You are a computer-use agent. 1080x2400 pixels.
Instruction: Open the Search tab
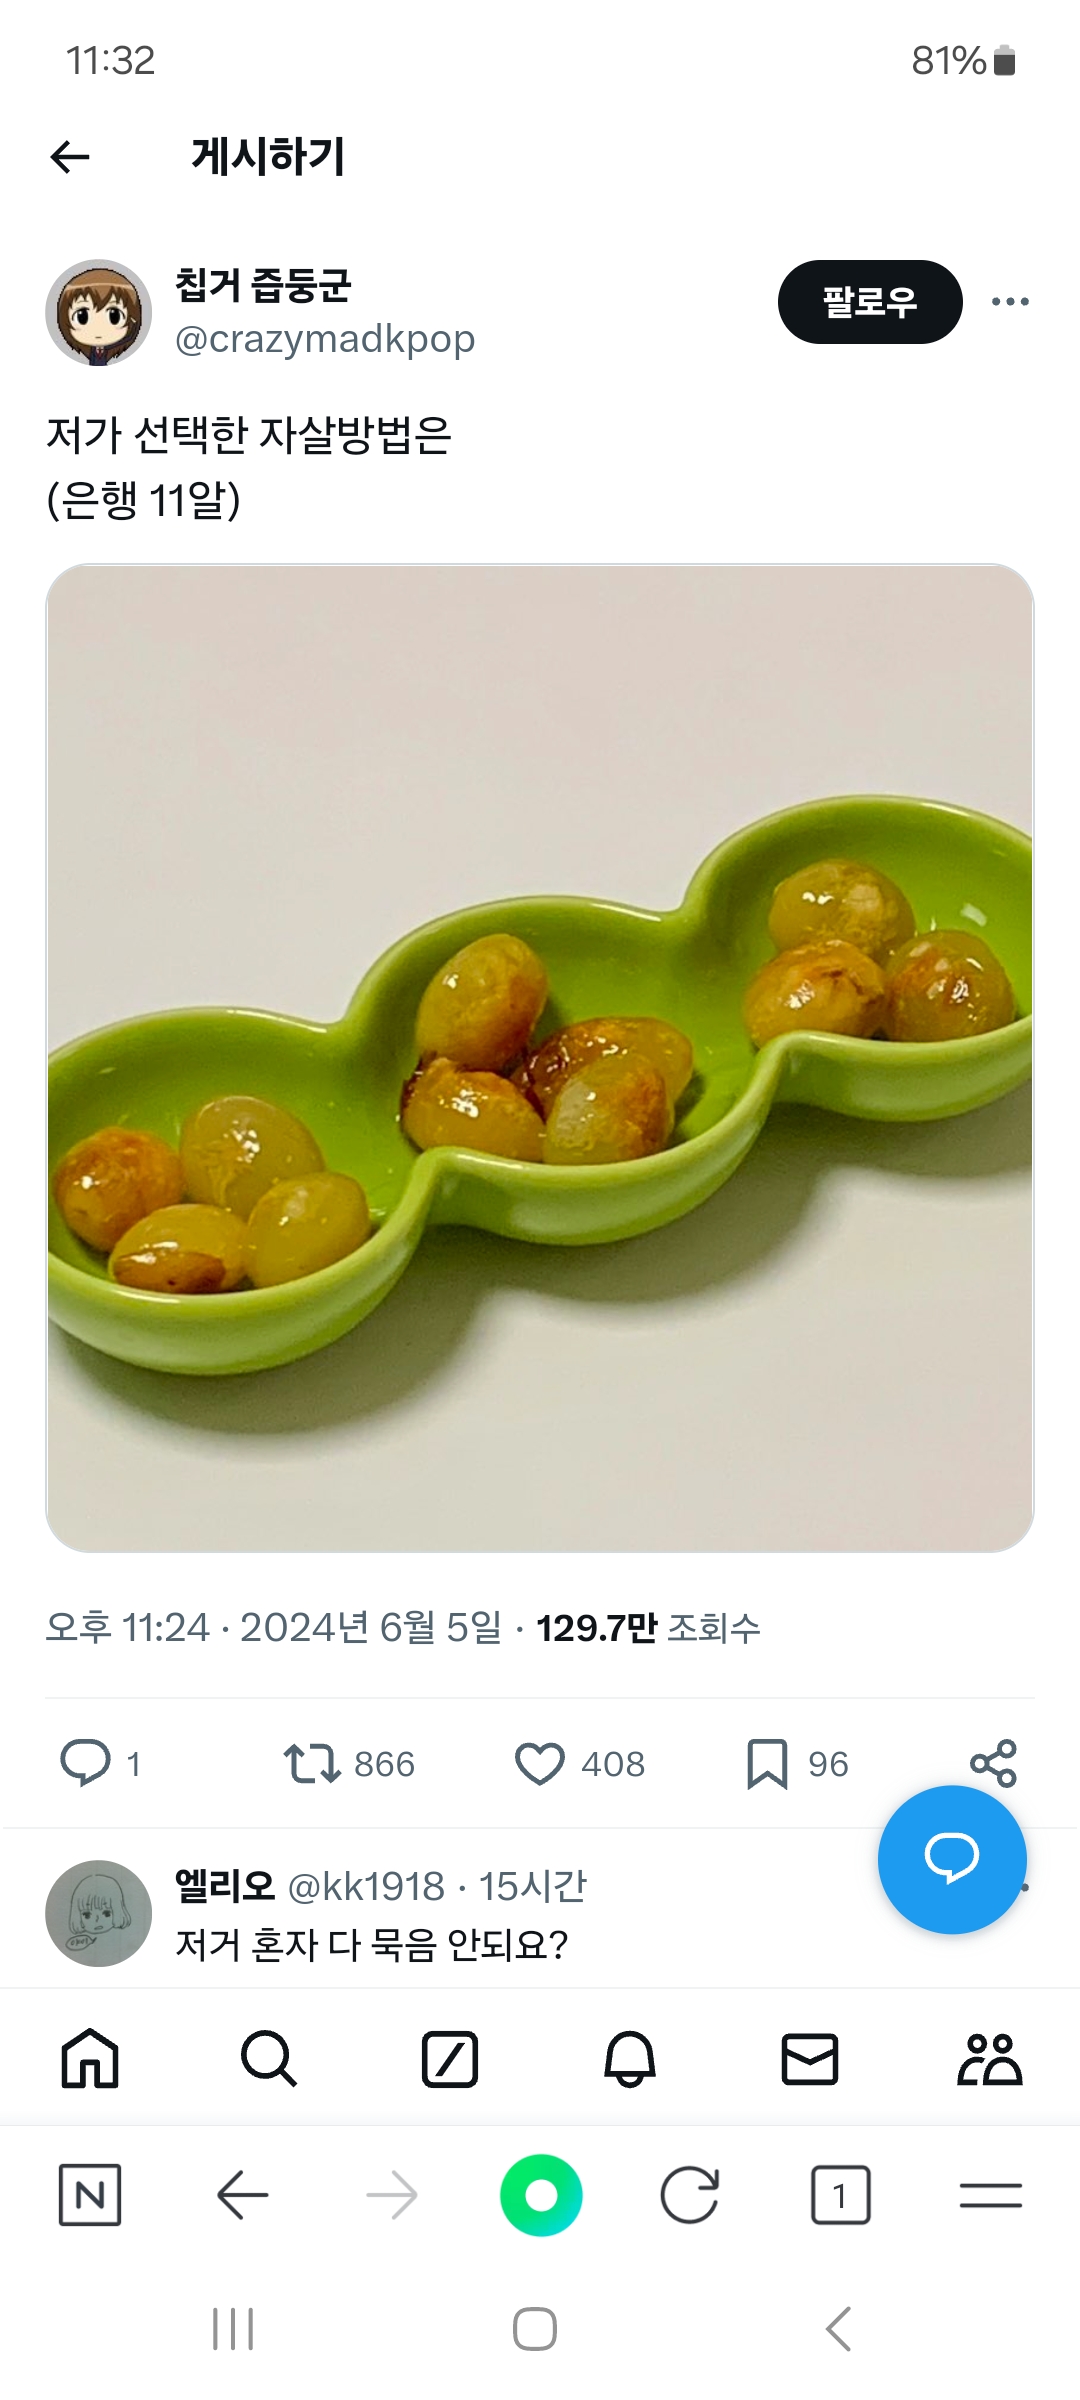pyautogui.click(x=269, y=2059)
